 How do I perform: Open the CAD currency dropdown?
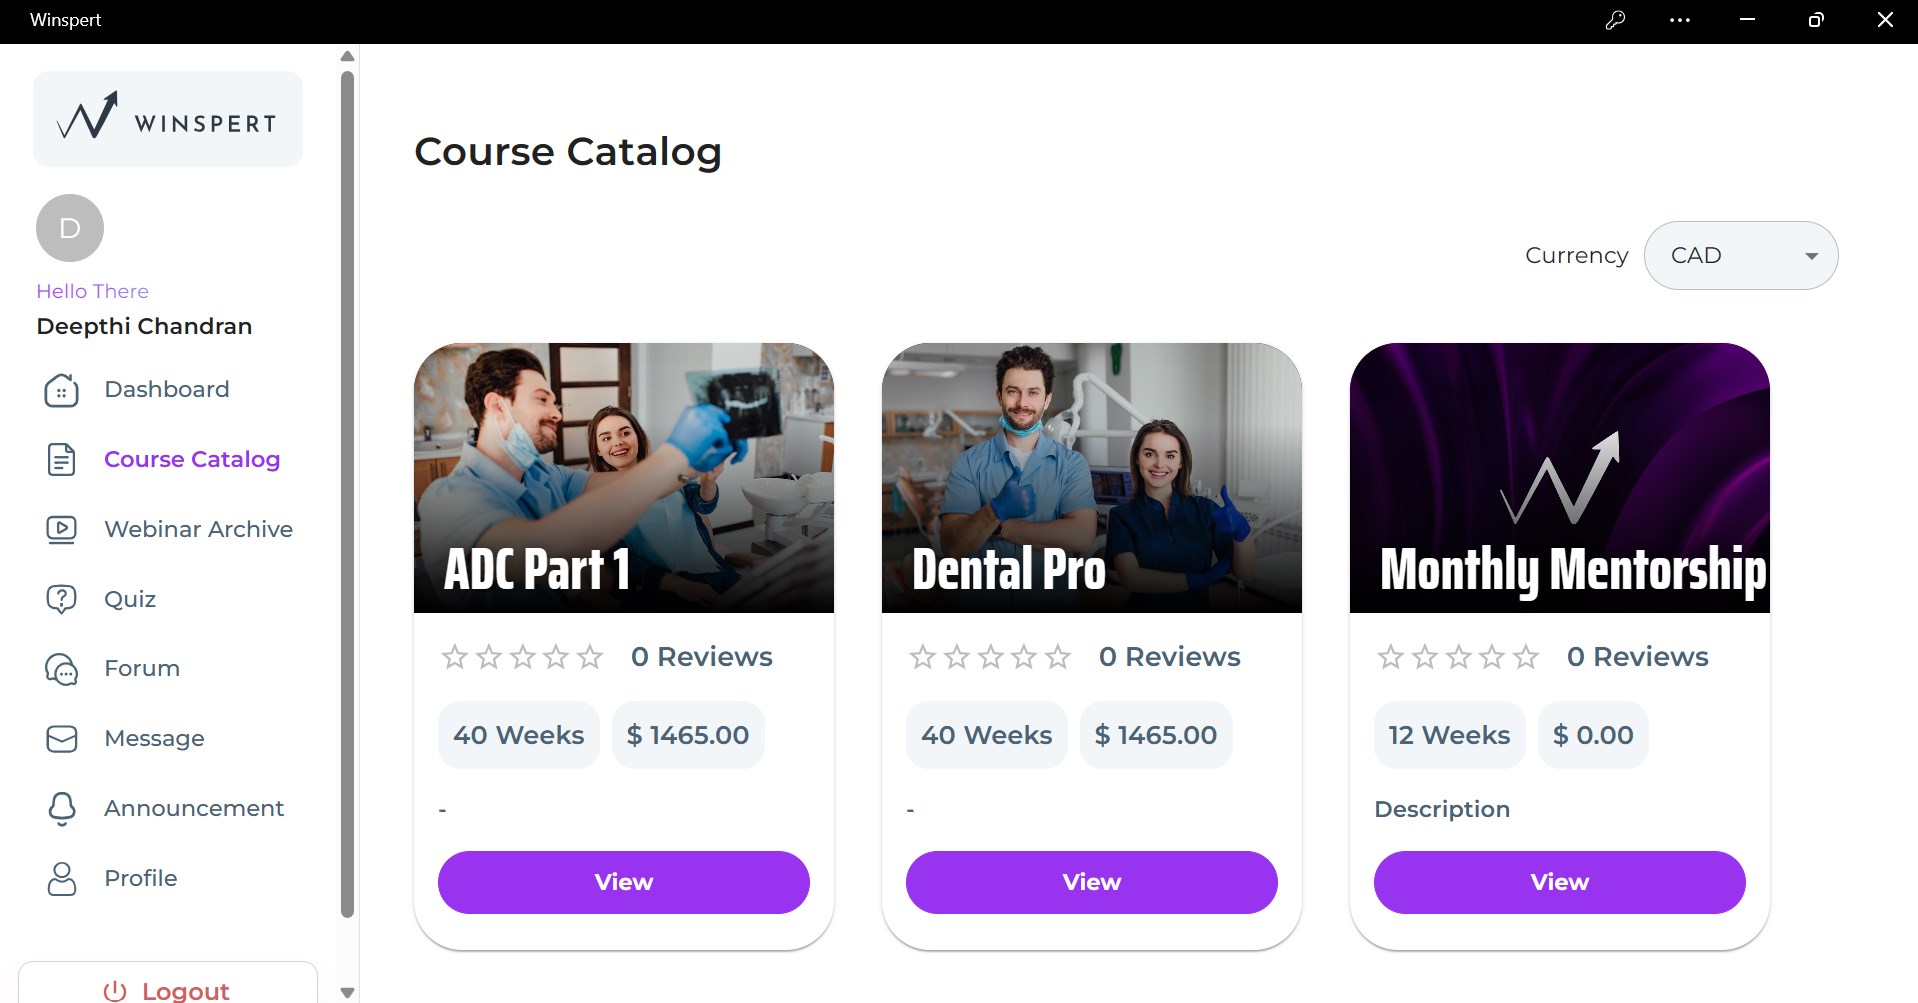pyautogui.click(x=1741, y=256)
